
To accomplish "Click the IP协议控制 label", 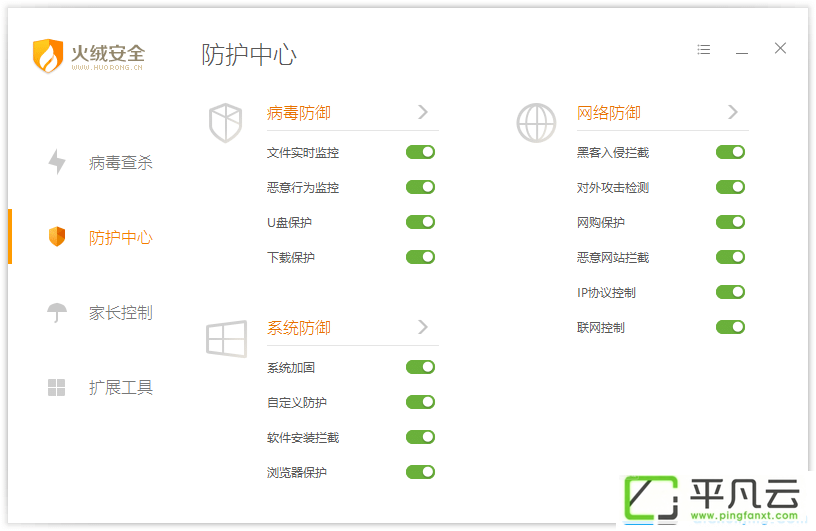I will 606,293.
